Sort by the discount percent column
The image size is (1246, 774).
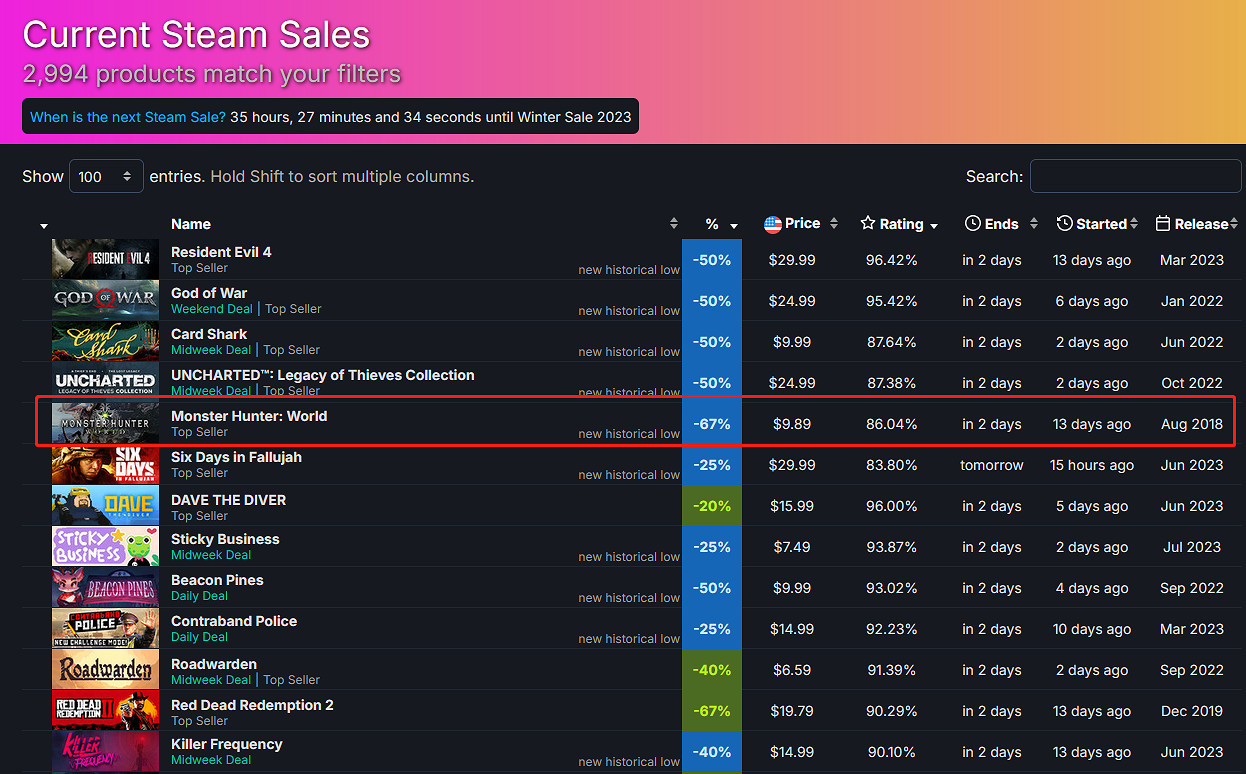point(720,225)
